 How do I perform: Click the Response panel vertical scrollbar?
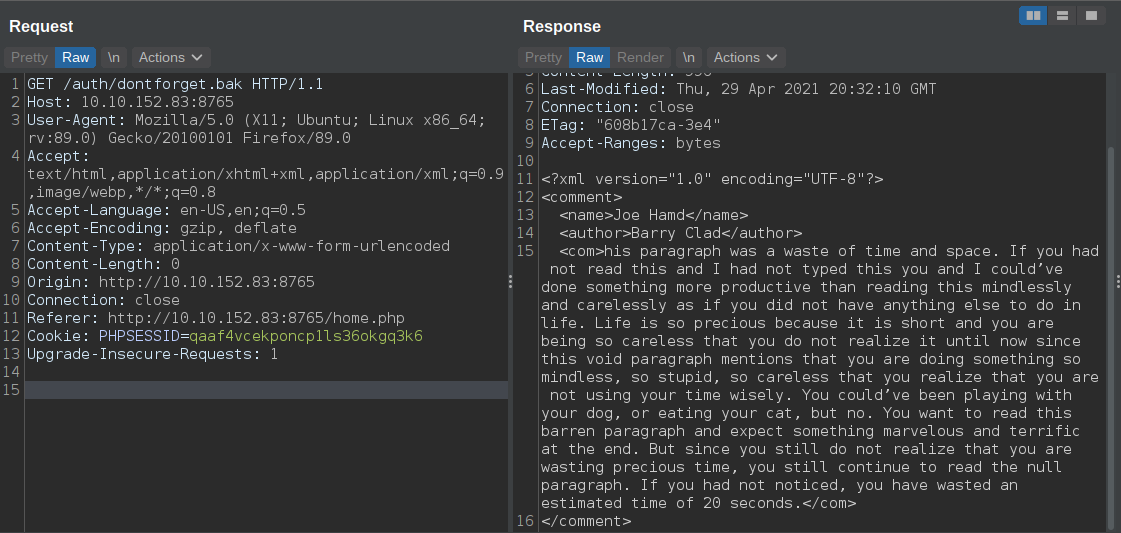click(x=1110, y=336)
